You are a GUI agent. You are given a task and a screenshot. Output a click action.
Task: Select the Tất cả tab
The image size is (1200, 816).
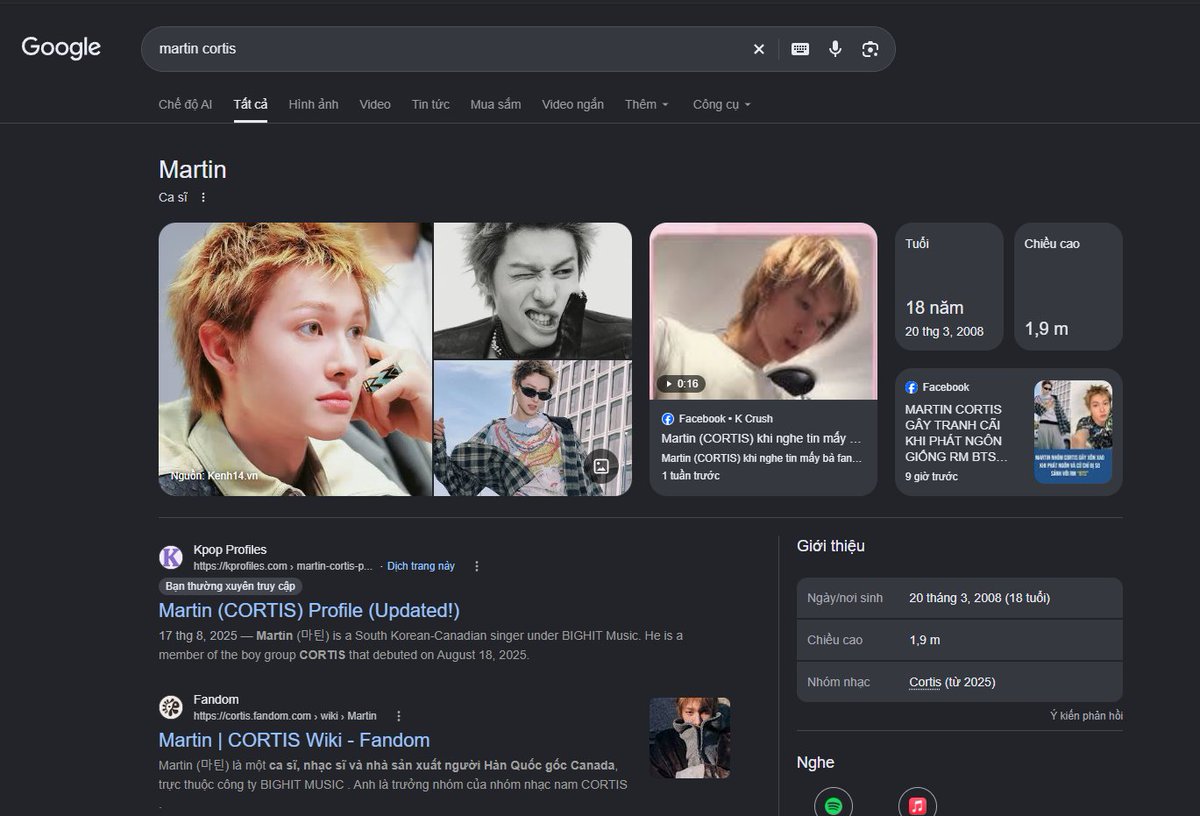click(251, 104)
